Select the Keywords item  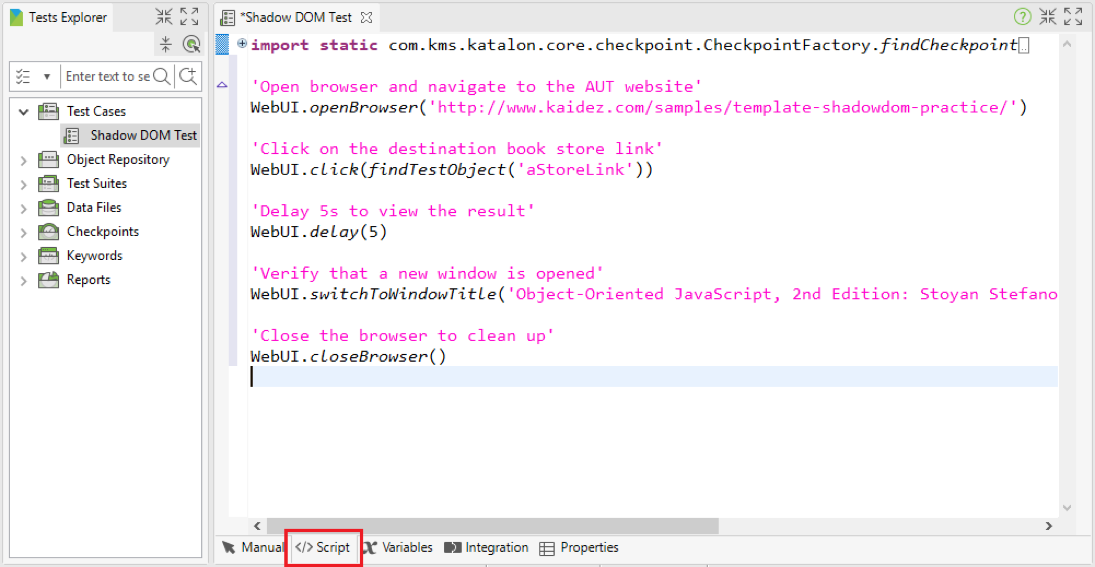coord(95,256)
